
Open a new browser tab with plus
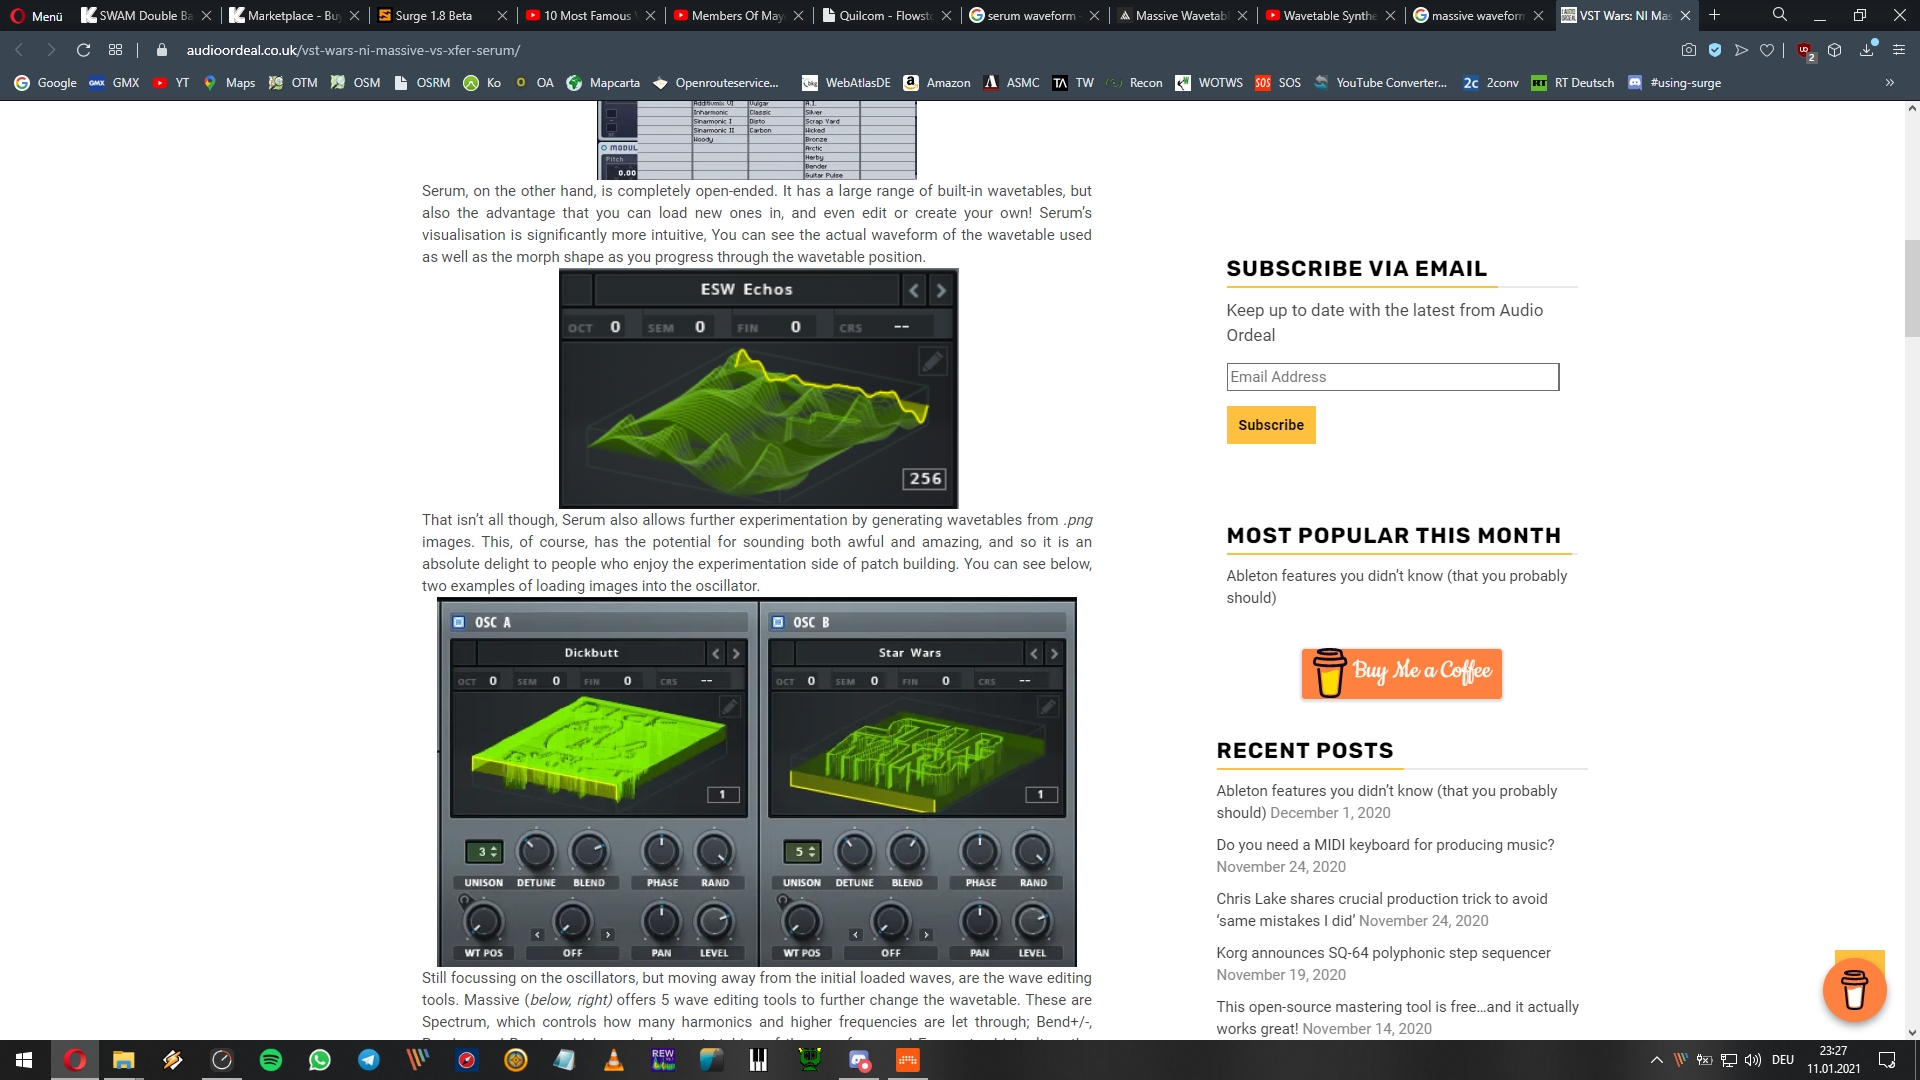[1714, 15]
